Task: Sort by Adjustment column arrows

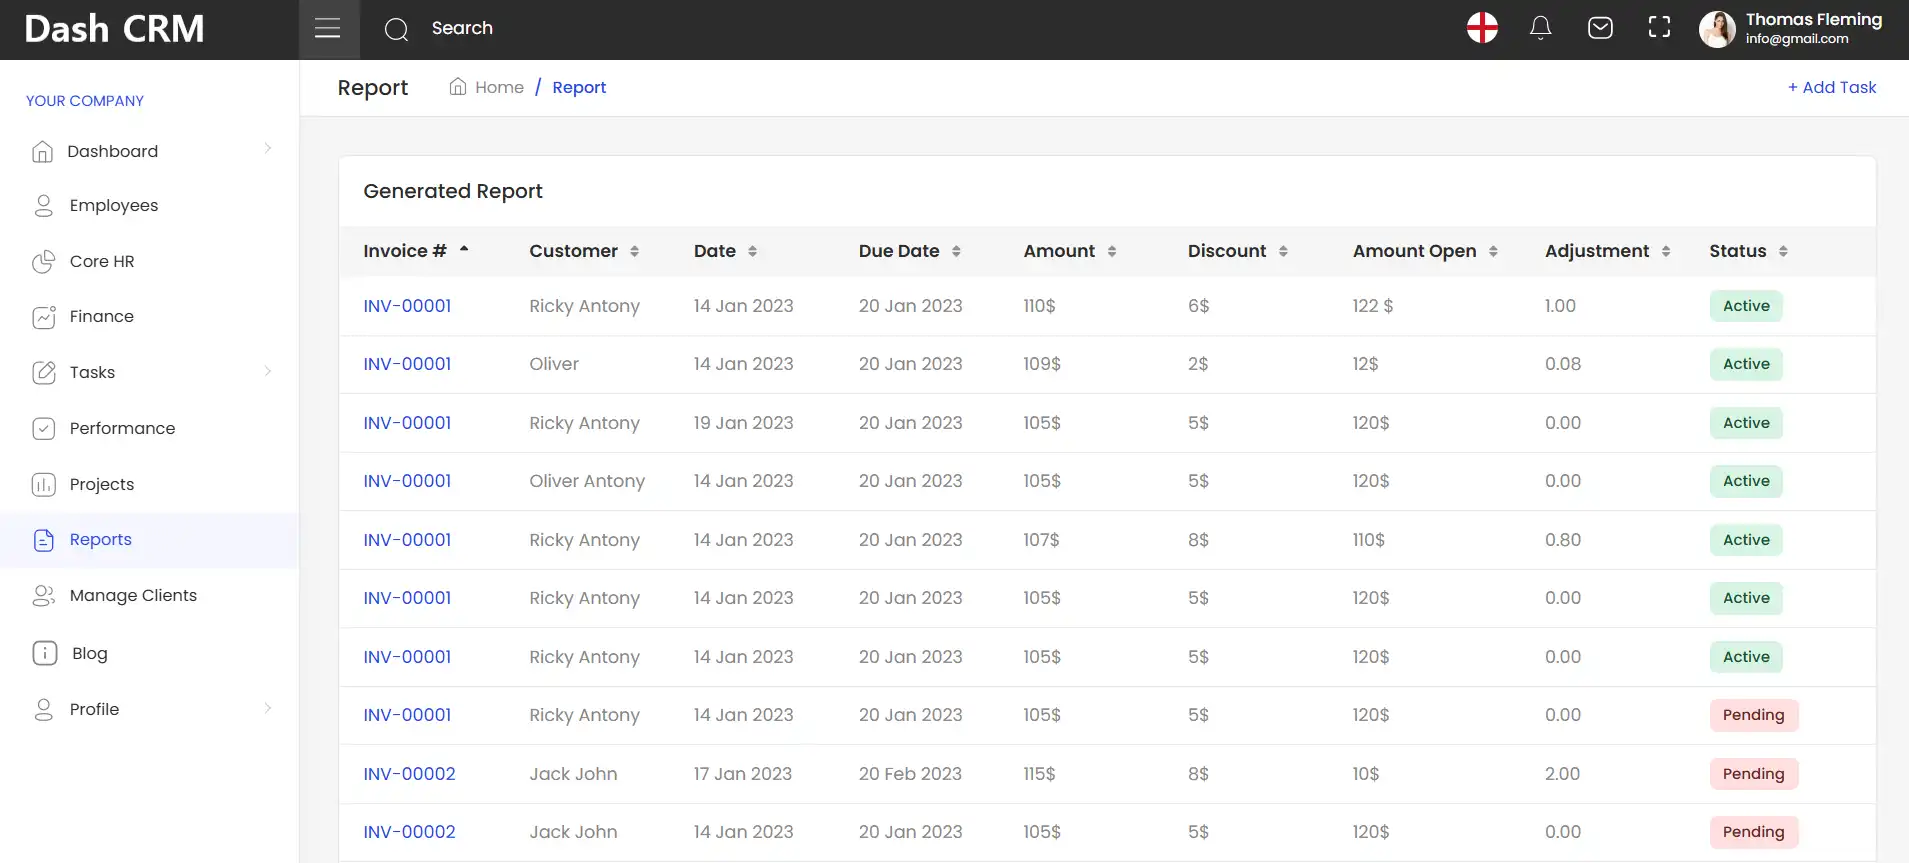Action: [x=1666, y=251]
